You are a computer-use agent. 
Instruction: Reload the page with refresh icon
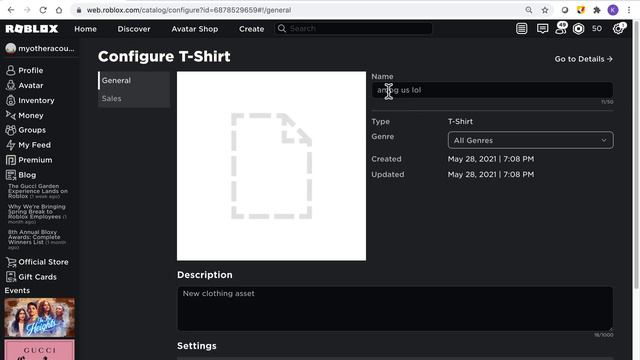pos(43,10)
